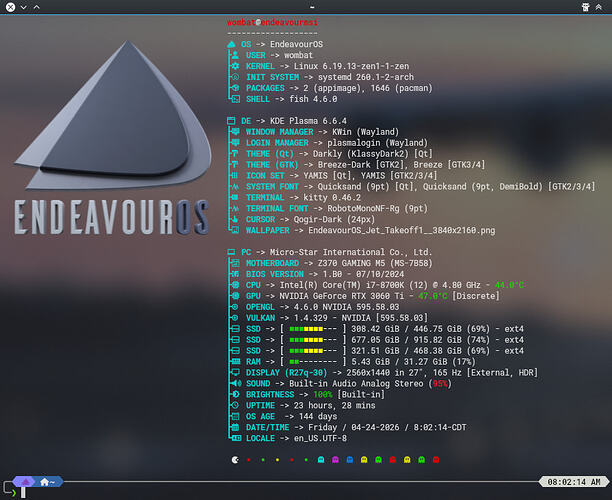
Task: Click the locale value 'en_US.UTF-8'
Action: coord(320,438)
